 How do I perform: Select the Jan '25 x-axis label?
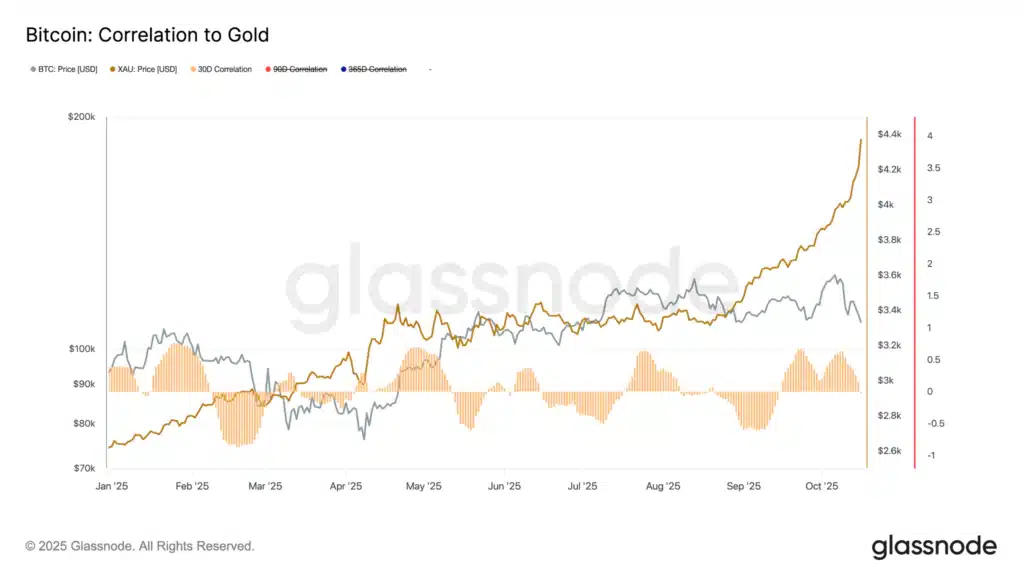tap(109, 486)
